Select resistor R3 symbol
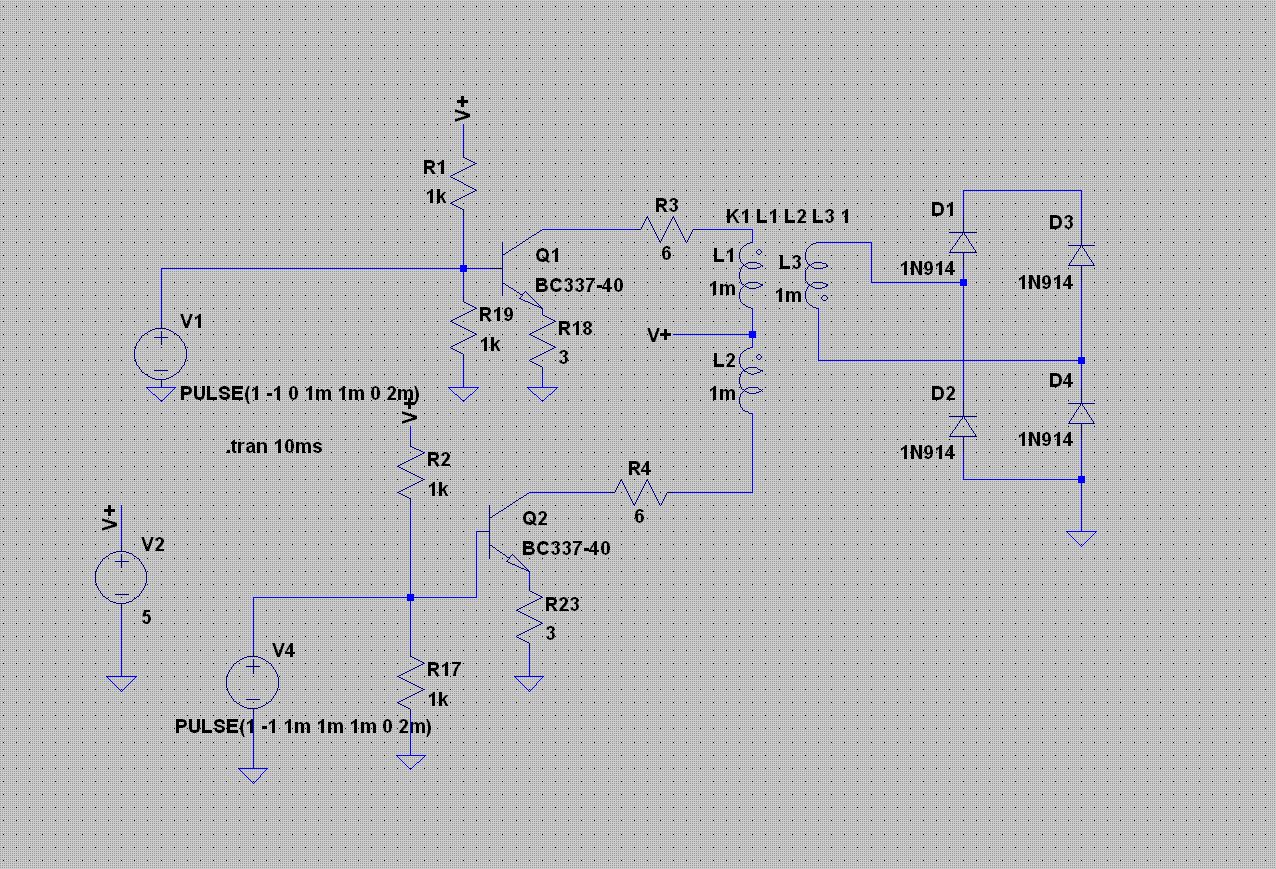The image size is (1276, 869). click(x=665, y=229)
